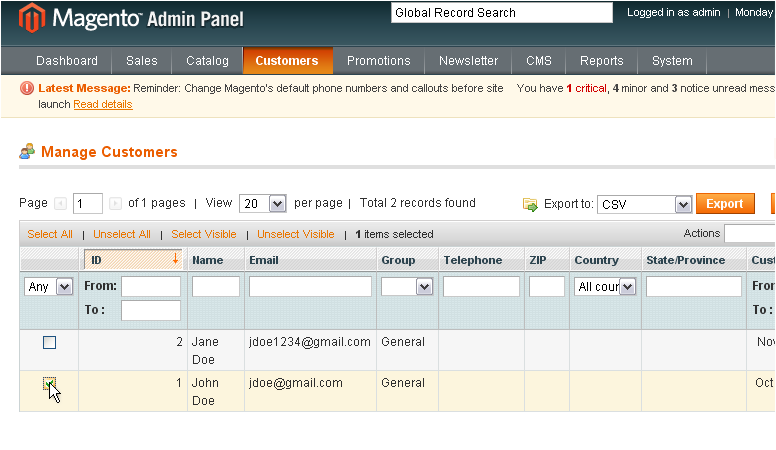The width and height of the screenshot is (776, 450).
Task: Open the Sales menu
Action: pyautogui.click(x=142, y=61)
